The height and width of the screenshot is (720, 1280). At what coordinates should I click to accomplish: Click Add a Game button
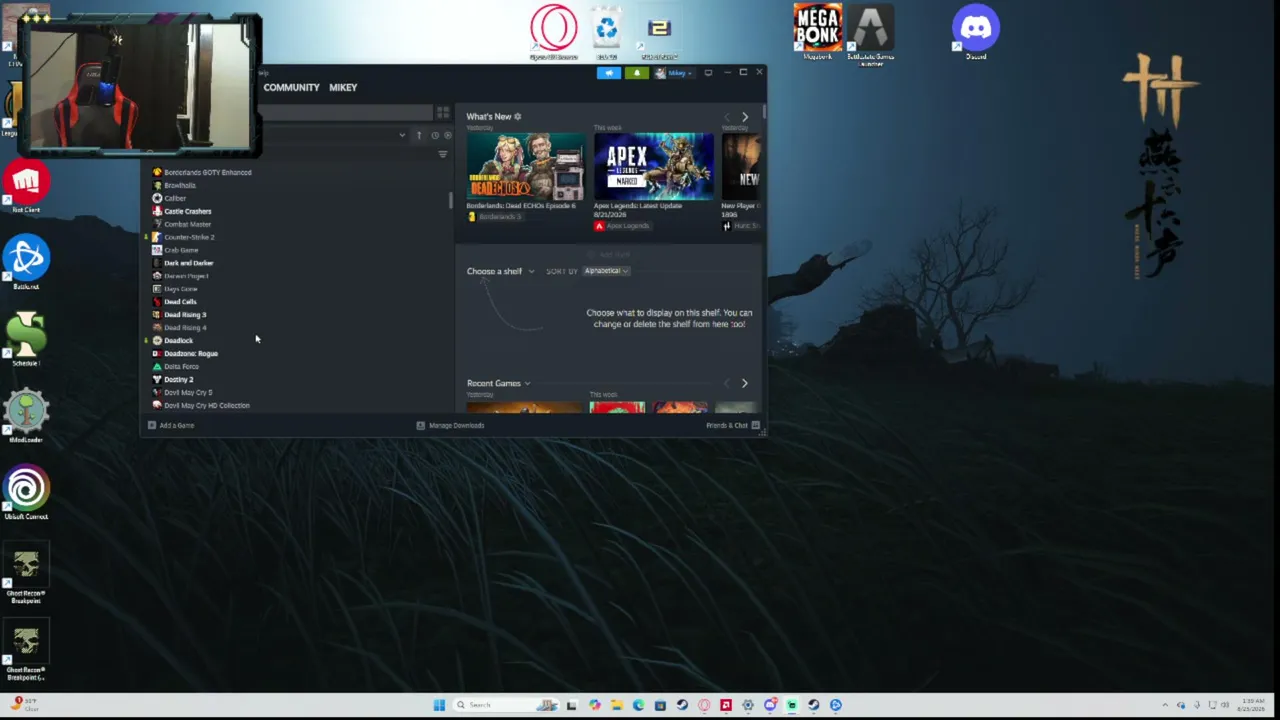coord(171,426)
